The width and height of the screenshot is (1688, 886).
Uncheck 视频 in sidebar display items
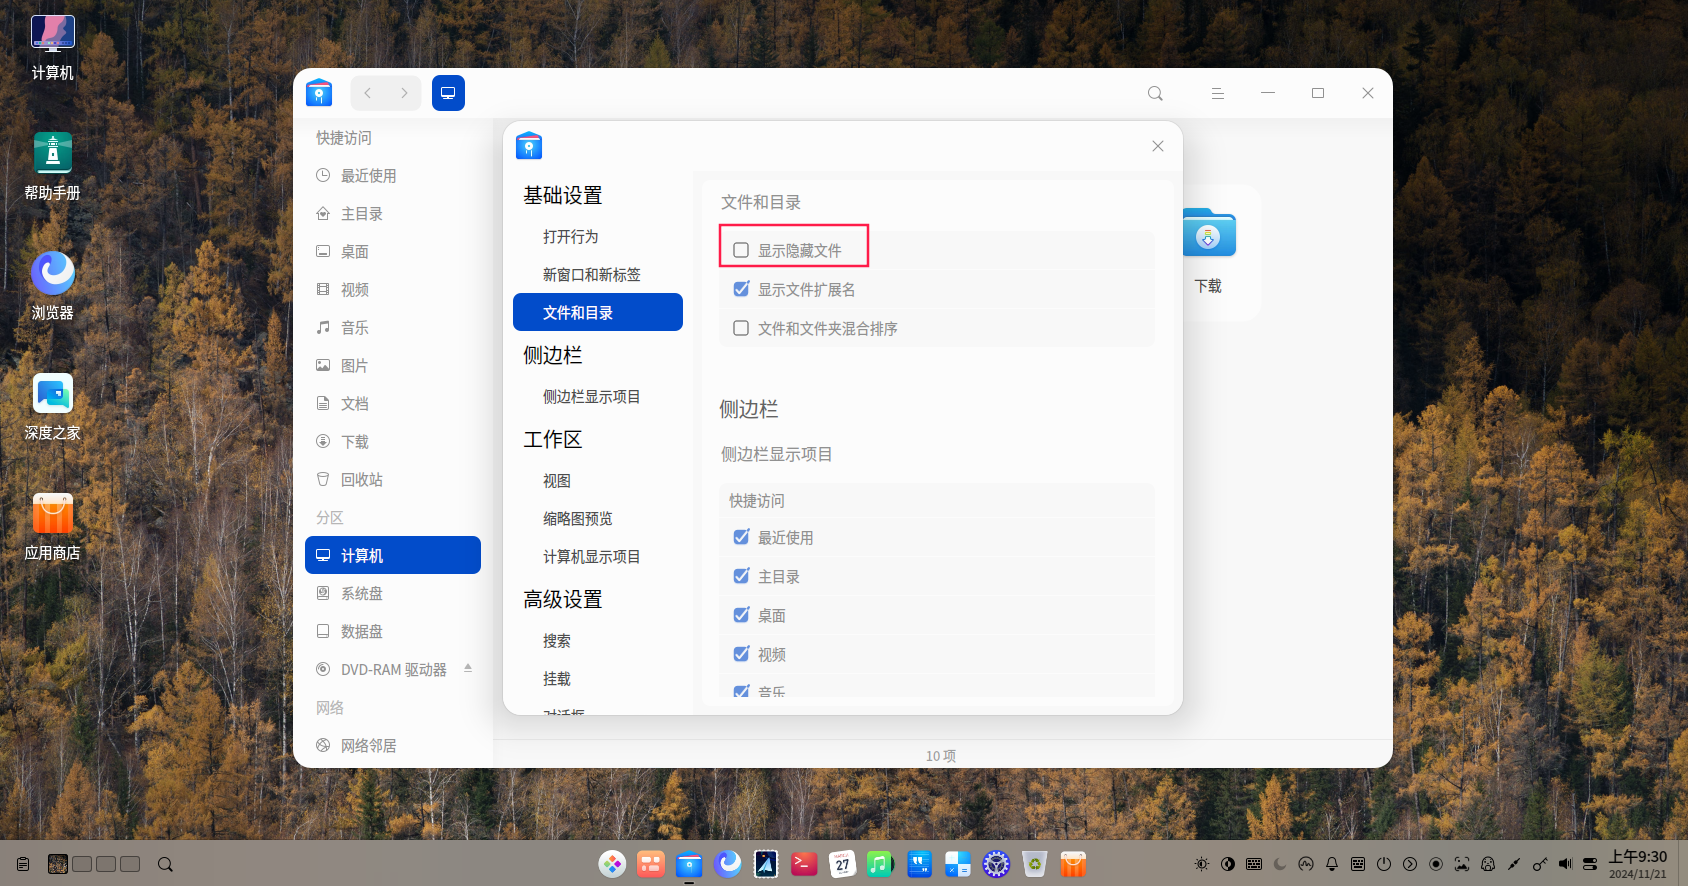click(741, 654)
